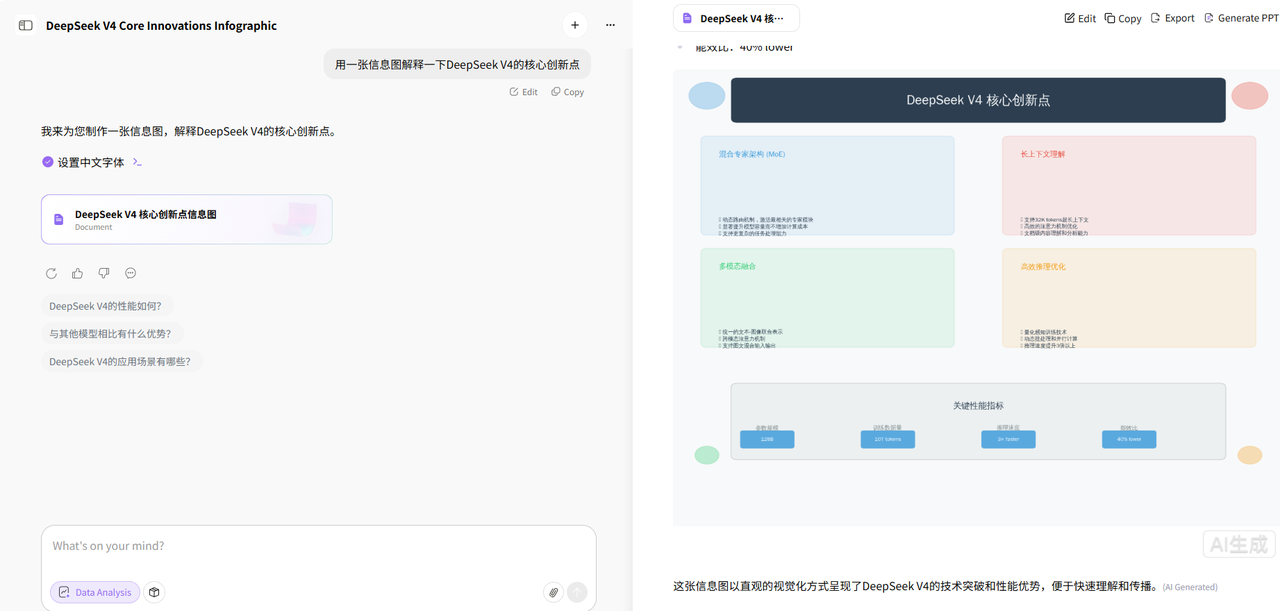Click the purple checkmark beside 设置中文字体
This screenshot has width=1280, height=611.
pos(47,162)
